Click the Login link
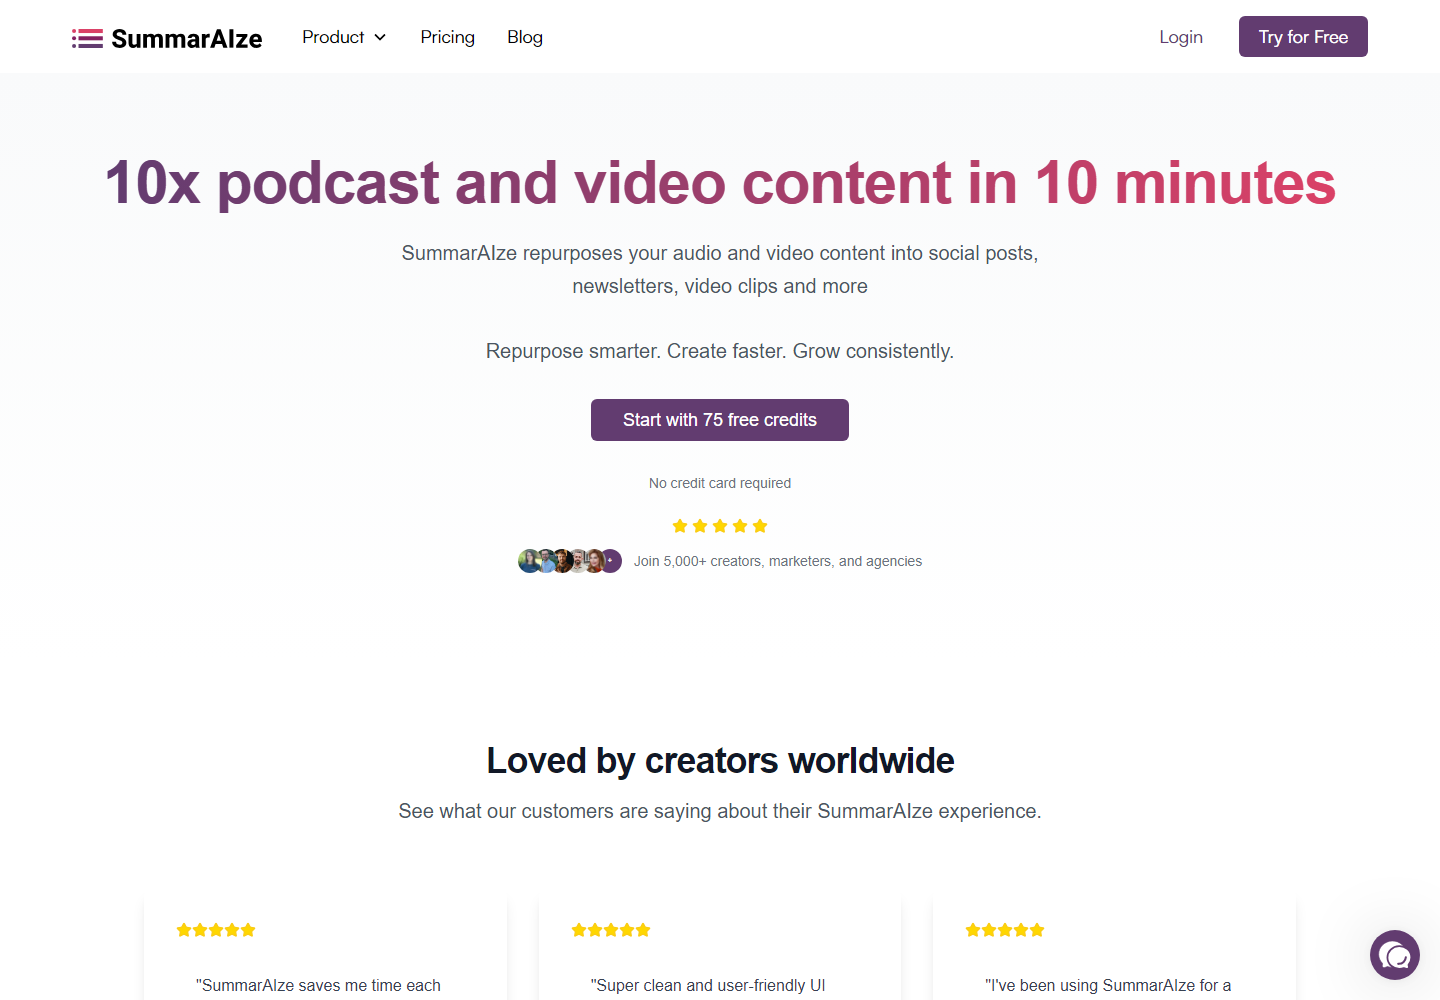The width and height of the screenshot is (1440, 1000). pos(1181,37)
